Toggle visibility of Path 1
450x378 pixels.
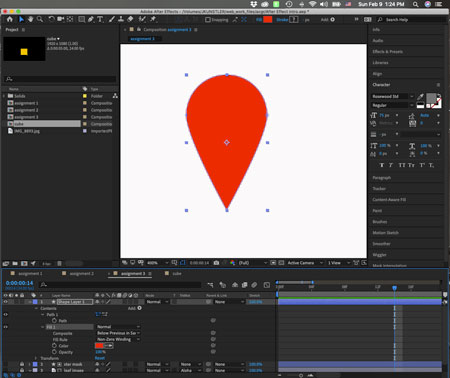pos(5,314)
